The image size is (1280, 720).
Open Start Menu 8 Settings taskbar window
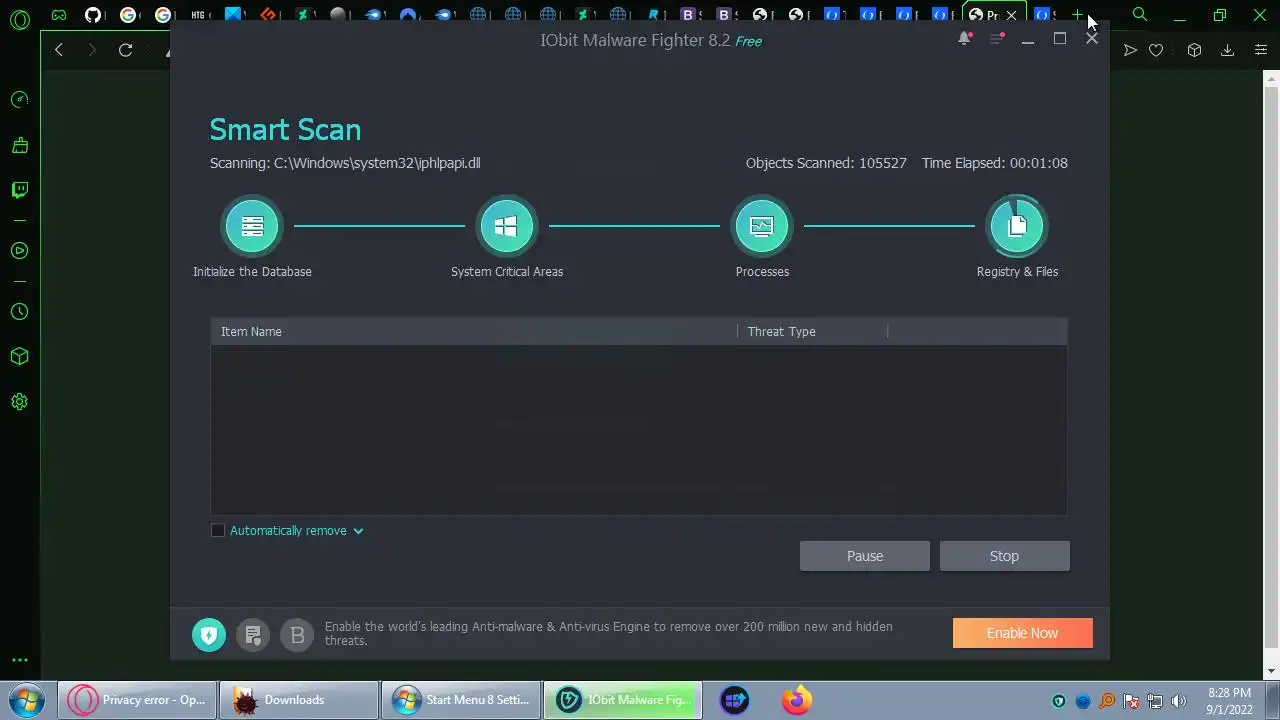pos(461,700)
